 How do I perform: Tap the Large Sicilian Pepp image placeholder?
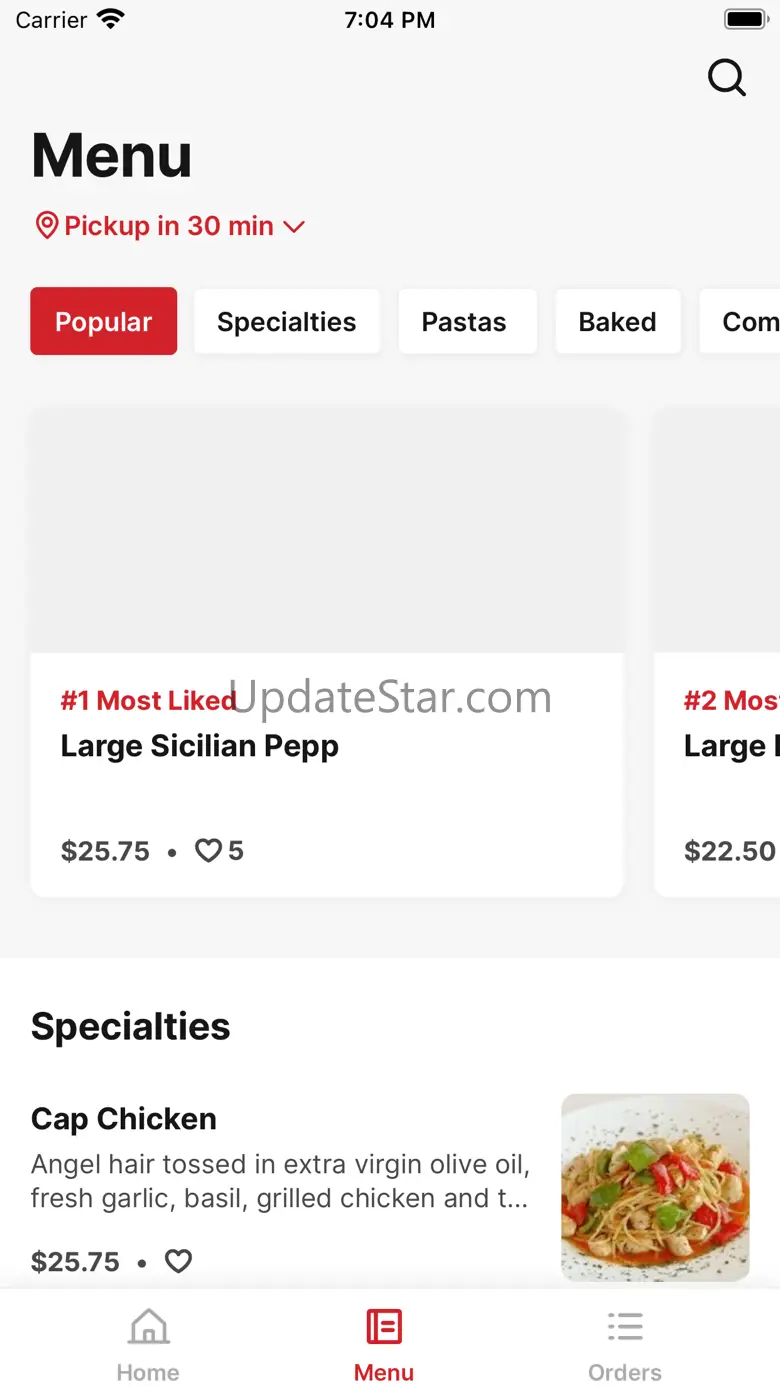pos(327,530)
